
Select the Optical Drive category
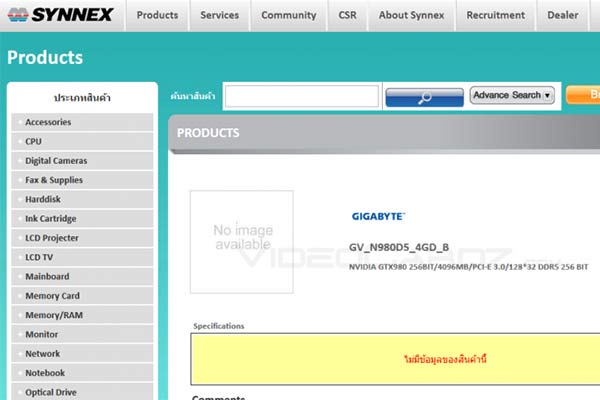point(82,392)
